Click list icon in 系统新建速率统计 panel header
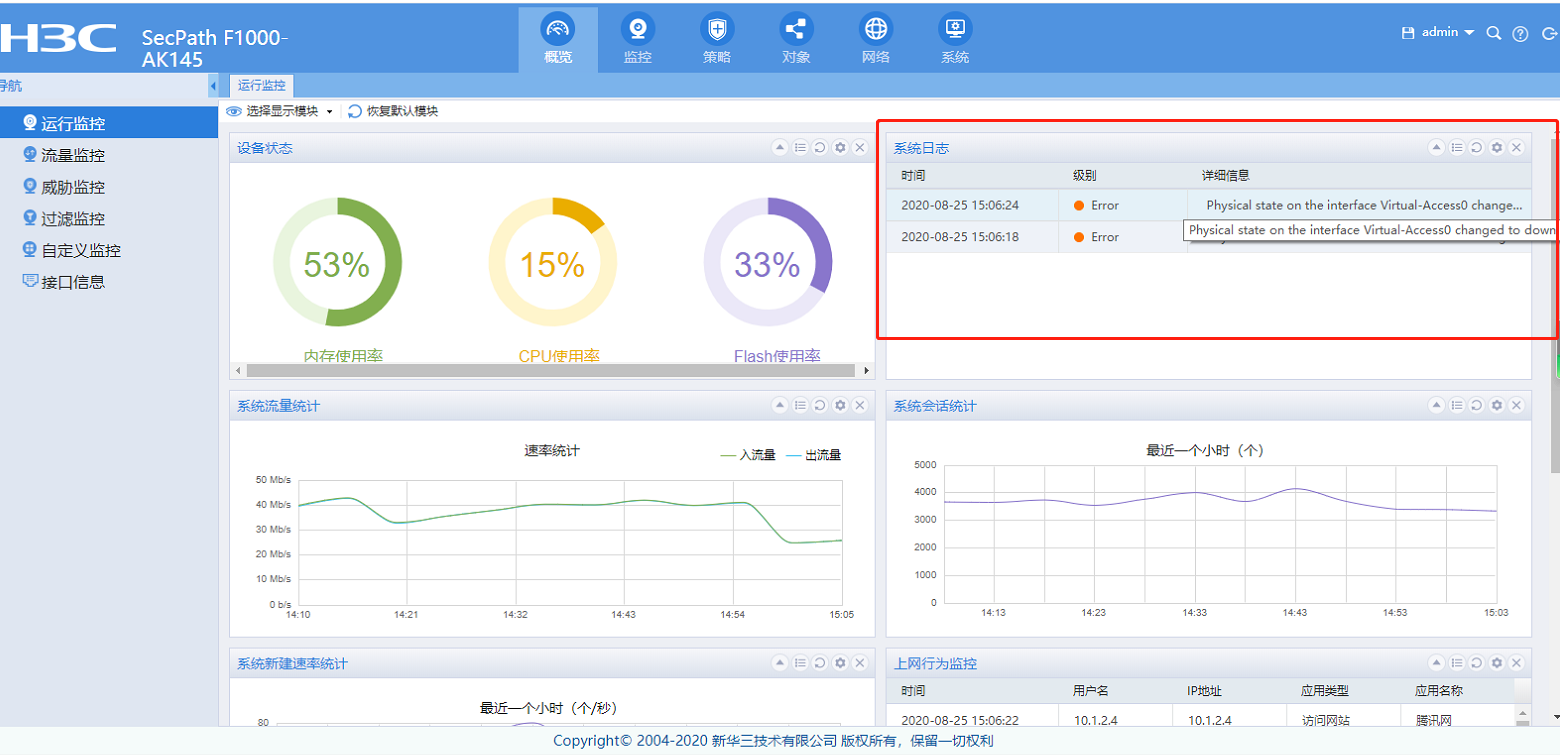This screenshot has width=1560, height=755. click(800, 663)
